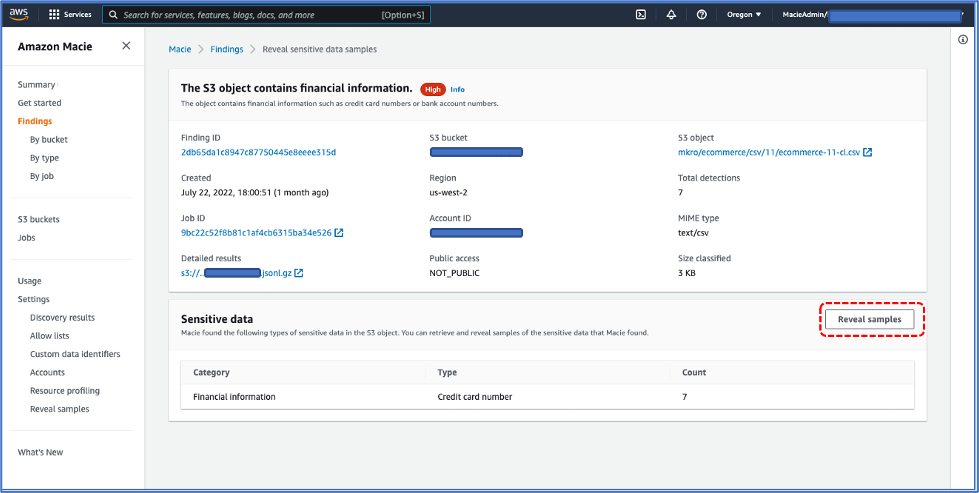Open Detailed results external link icon

(x=299, y=273)
